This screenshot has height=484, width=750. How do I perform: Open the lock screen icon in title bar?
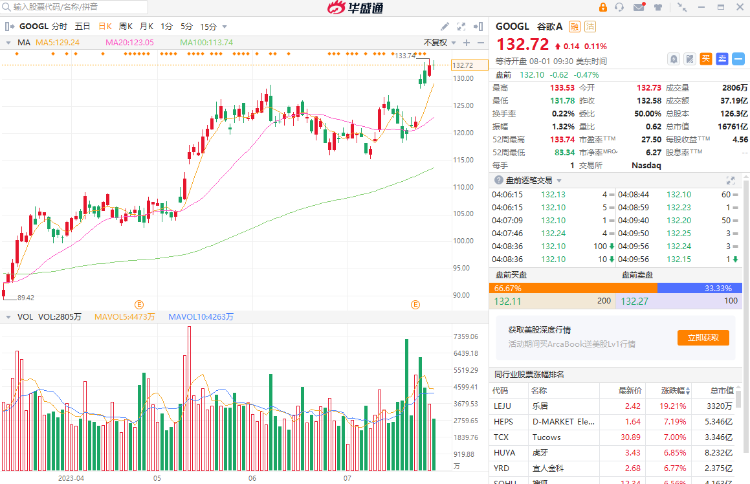(603, 7)
